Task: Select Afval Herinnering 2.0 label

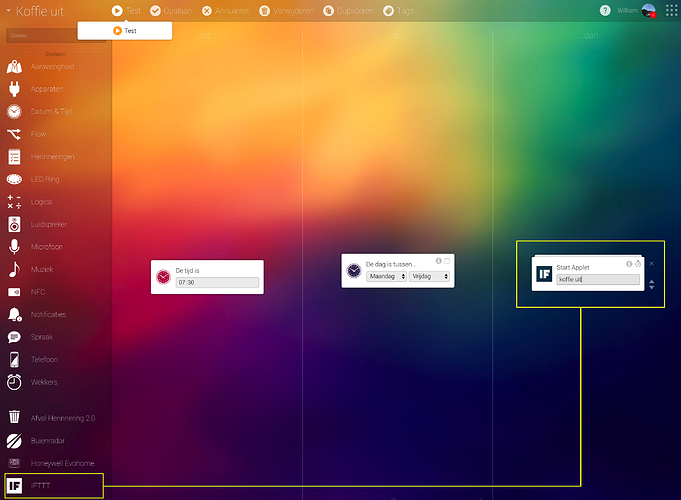Action: (x=63, y=418)
